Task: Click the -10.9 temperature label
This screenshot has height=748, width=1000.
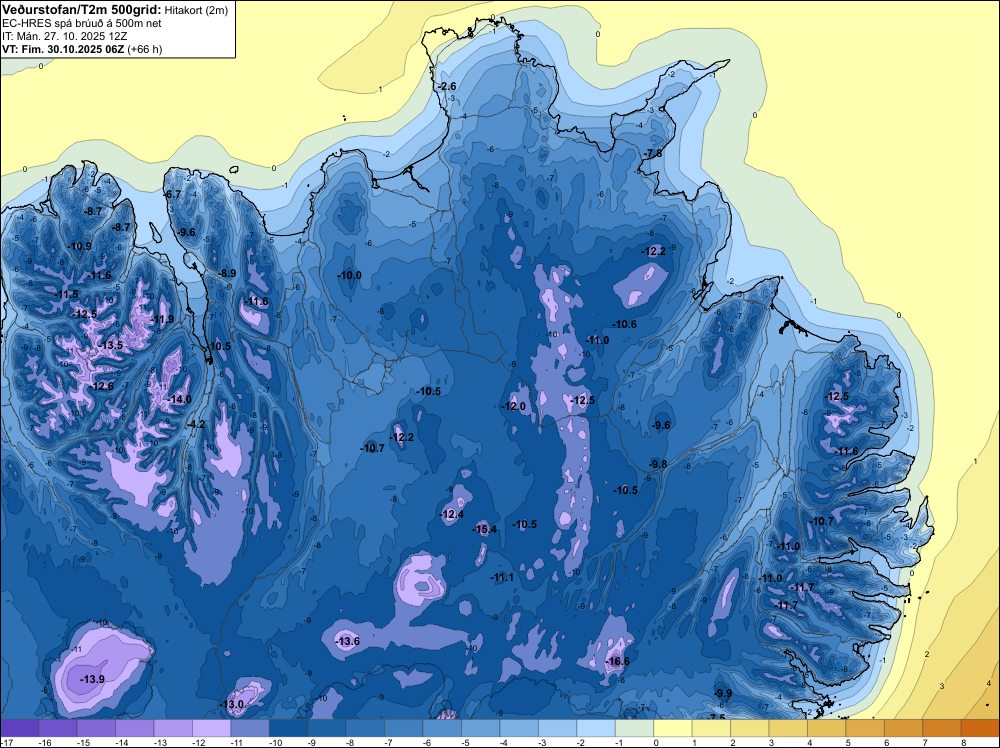Action: tap(80, 246)
